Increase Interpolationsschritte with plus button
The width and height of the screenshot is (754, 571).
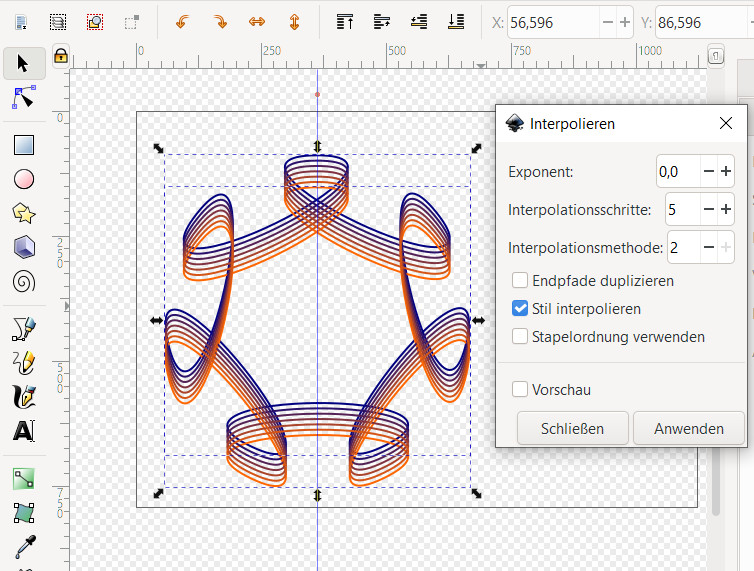(726, 209)
